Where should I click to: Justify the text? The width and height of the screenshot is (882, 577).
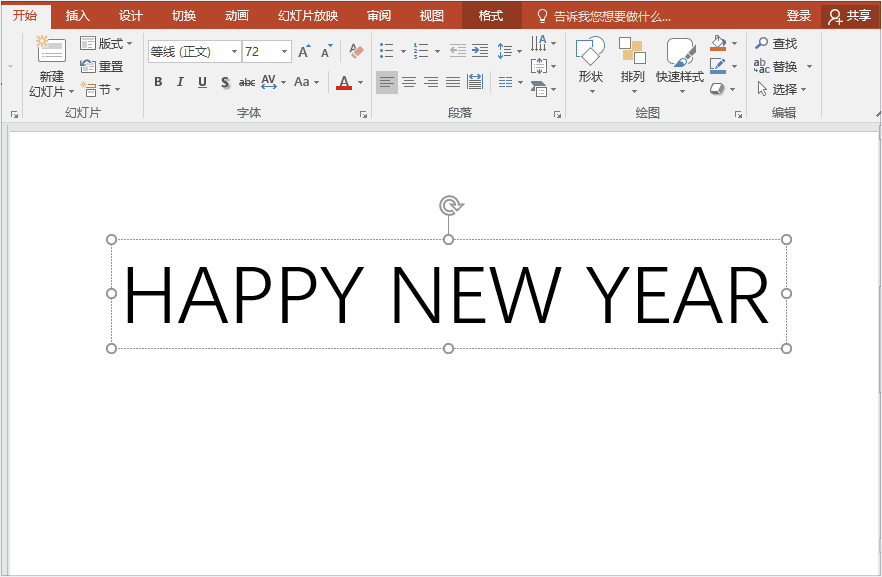pos(453,82)
